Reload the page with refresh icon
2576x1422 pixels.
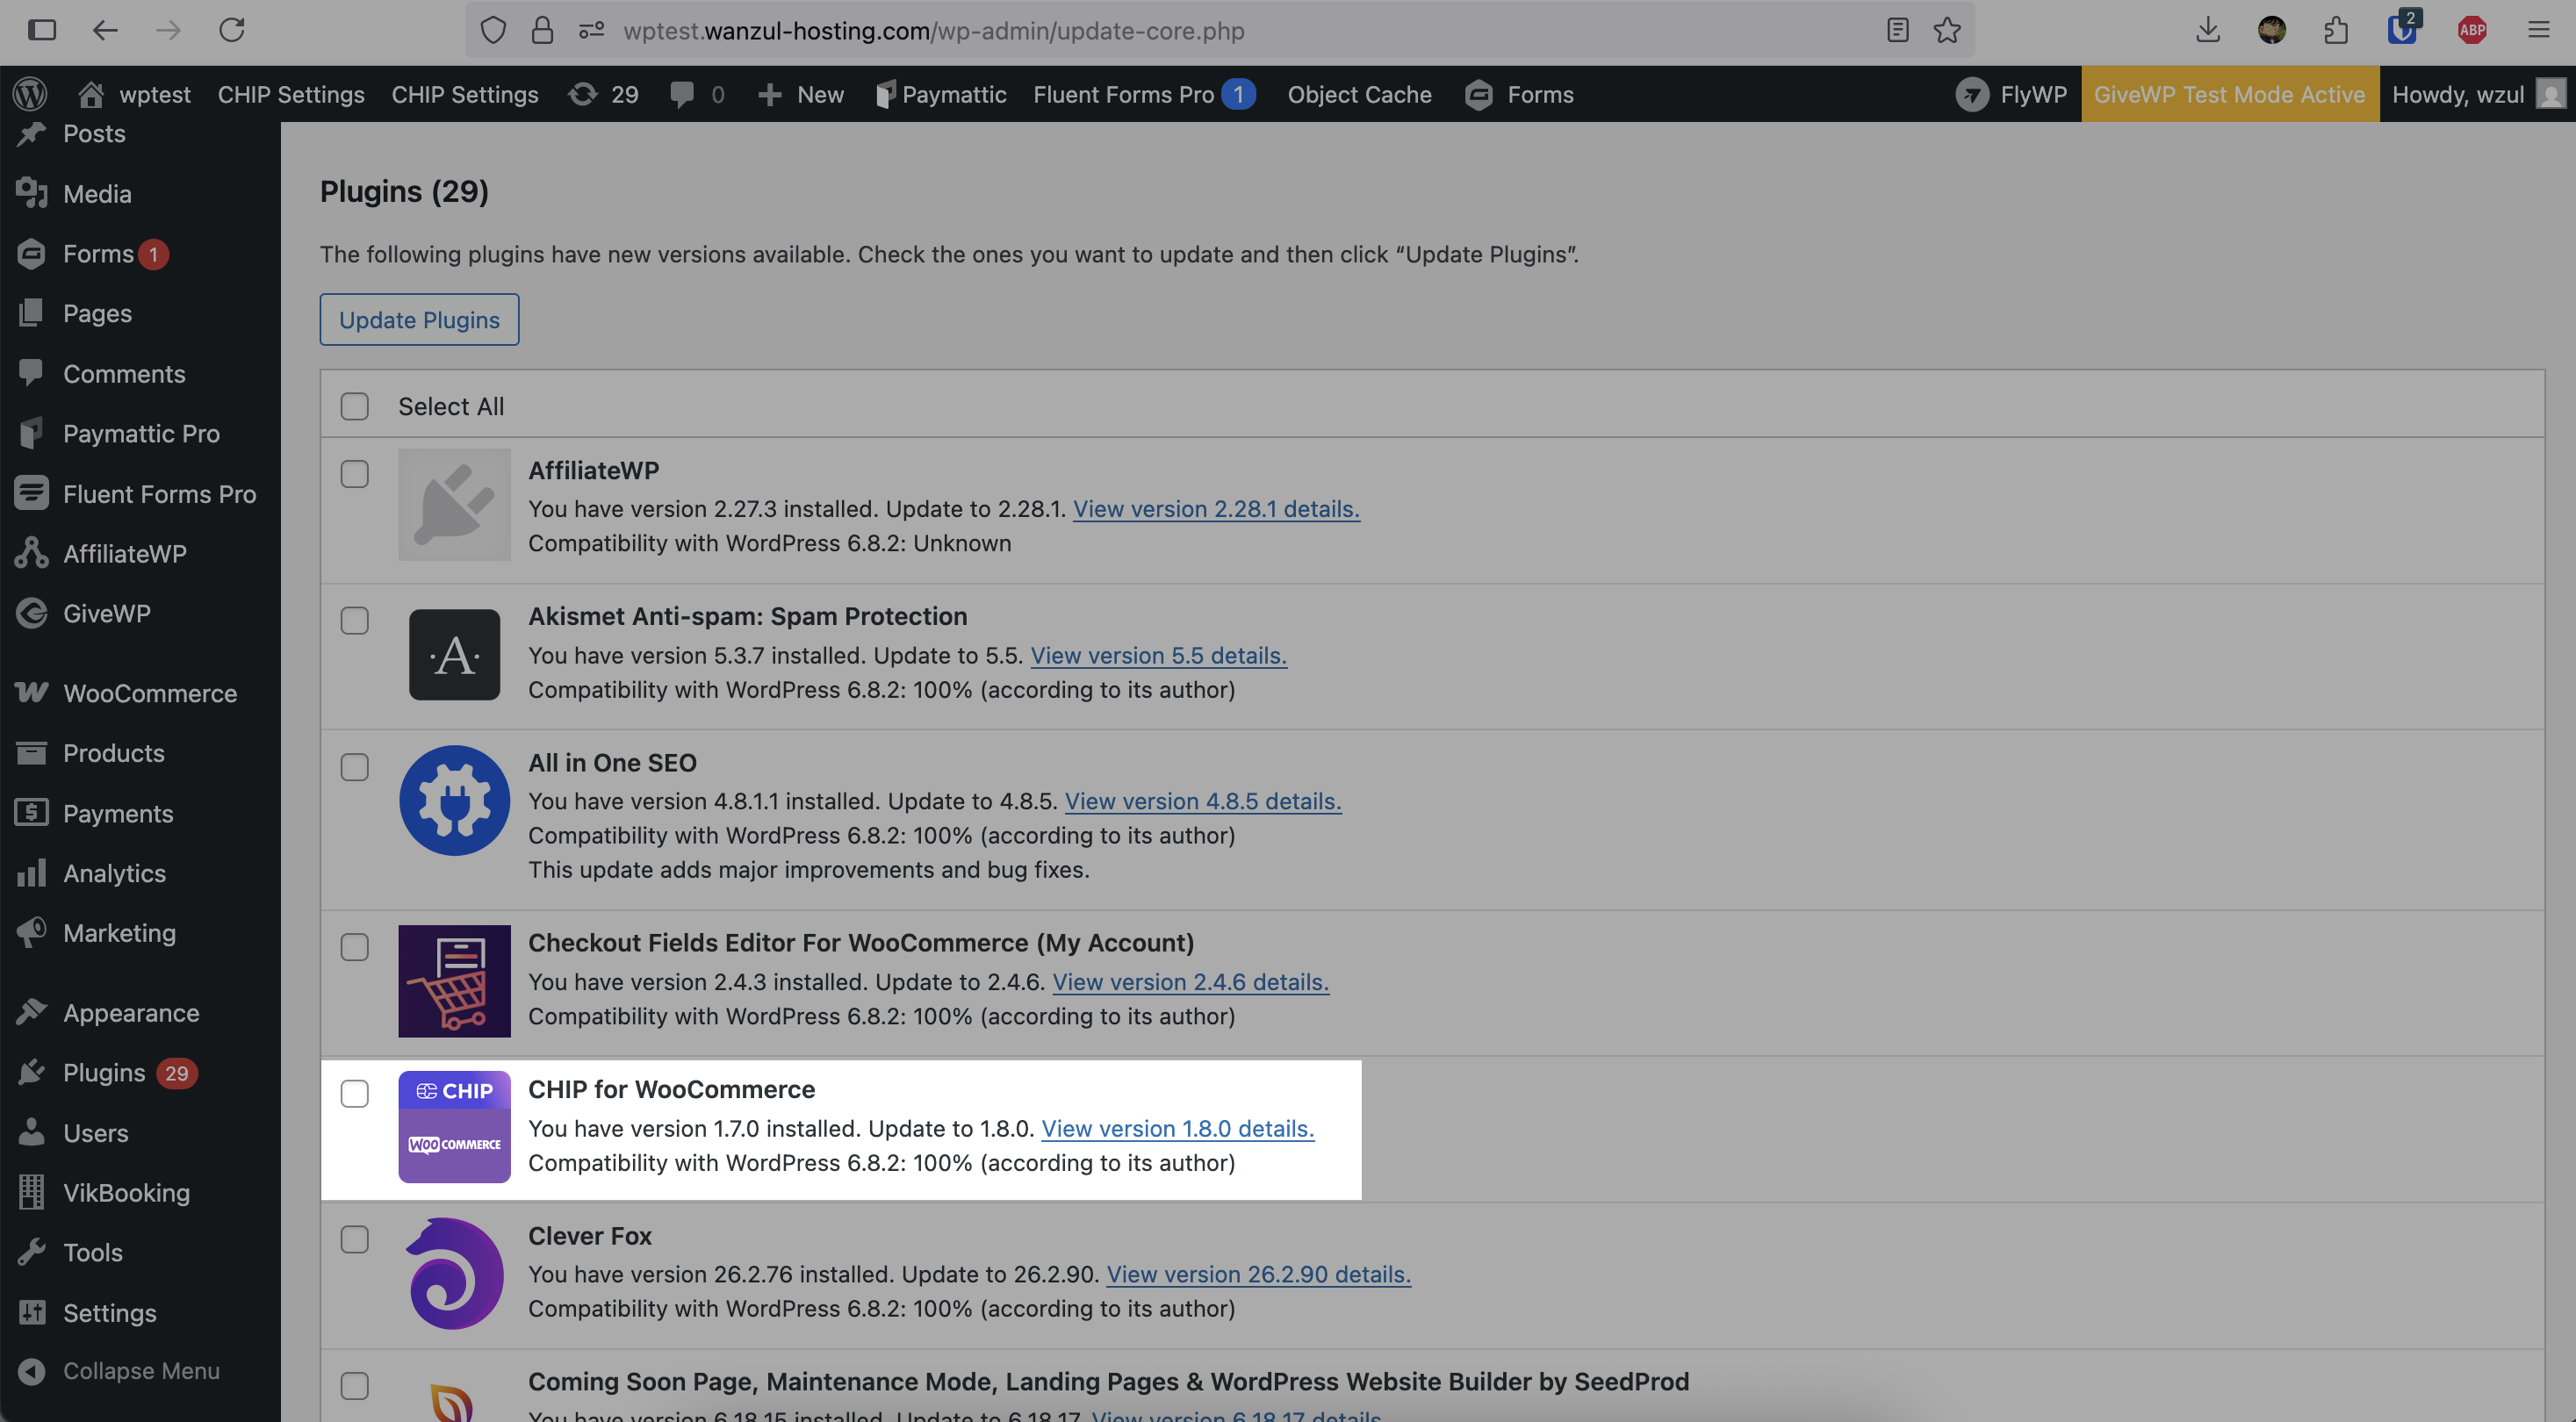[x=232, y=30]
